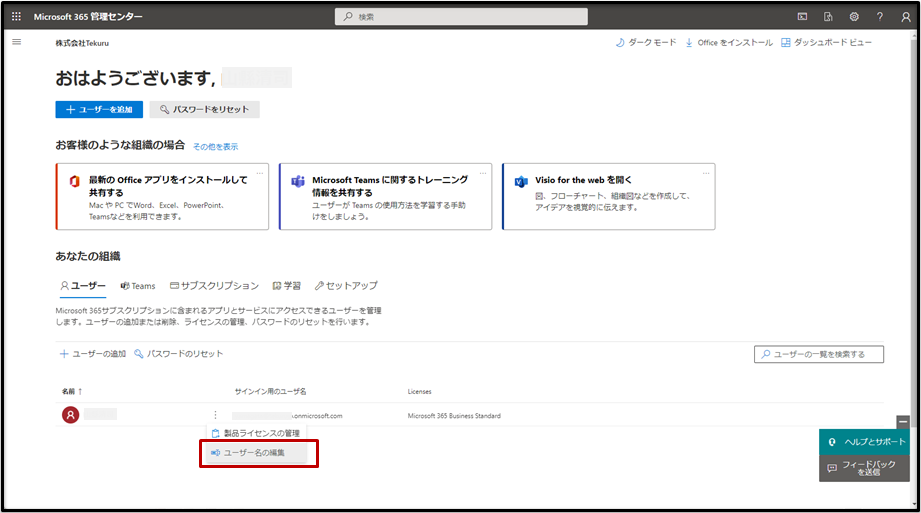Click the パスワードをリセット button
This screenshot has height=513, width=921.
click(204, 109)
